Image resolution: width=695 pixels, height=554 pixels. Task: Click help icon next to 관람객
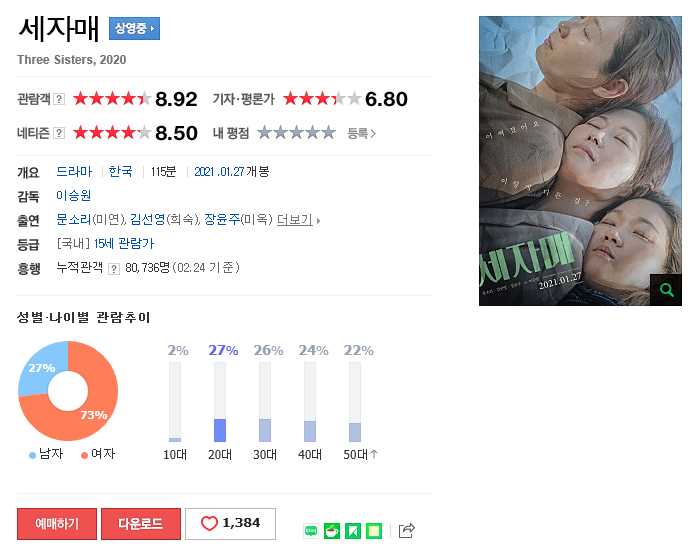59,99
